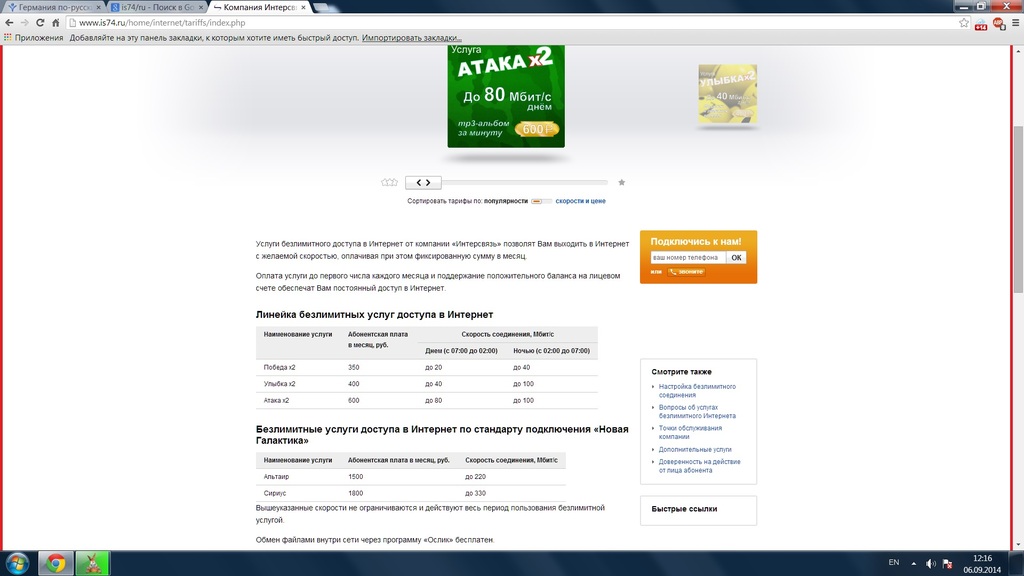The image size is (1024, 576).
Task: Click the Победа x2 table row name
Action: (280, 367)
